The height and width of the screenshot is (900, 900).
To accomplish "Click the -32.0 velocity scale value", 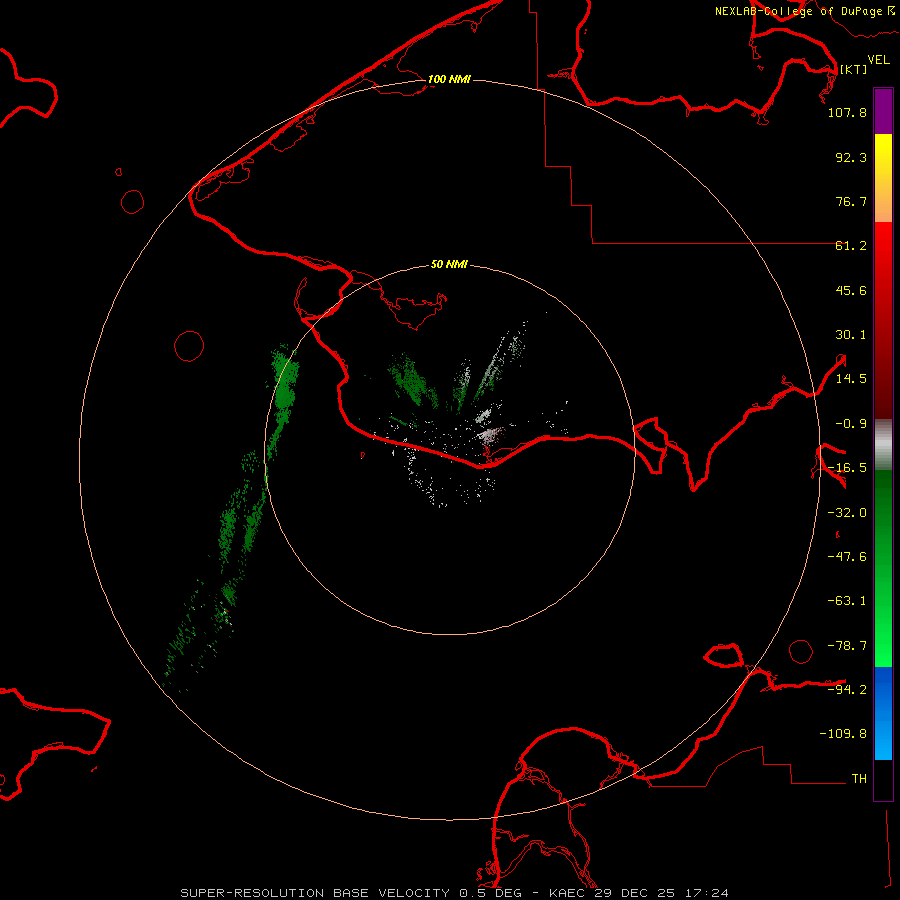I will coord(847,513).
